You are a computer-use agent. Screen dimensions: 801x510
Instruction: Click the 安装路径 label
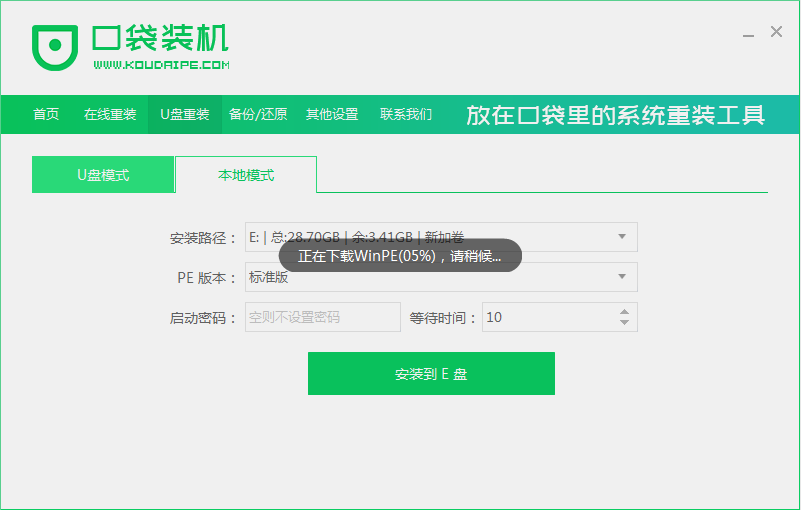[203, 238]
